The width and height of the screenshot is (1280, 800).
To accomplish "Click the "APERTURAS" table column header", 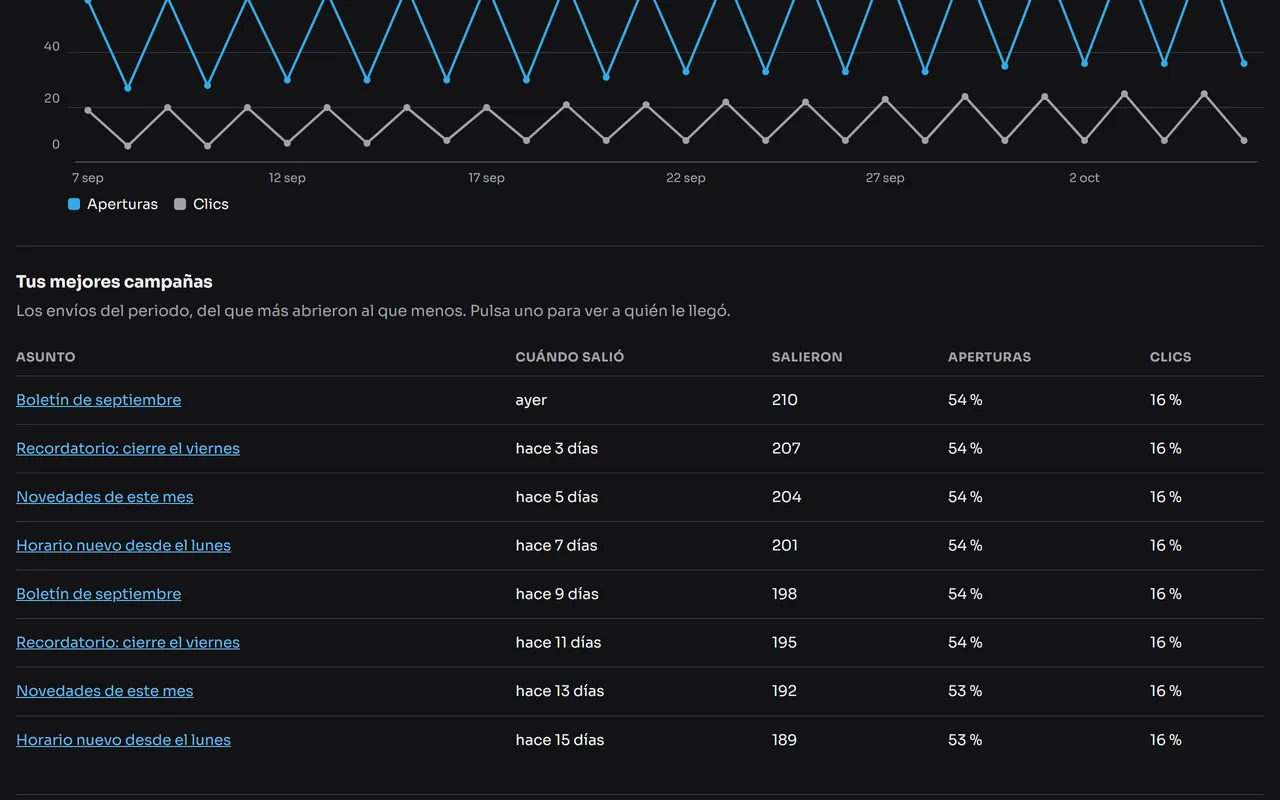I will pyautogui.click(x=989, y=357).
